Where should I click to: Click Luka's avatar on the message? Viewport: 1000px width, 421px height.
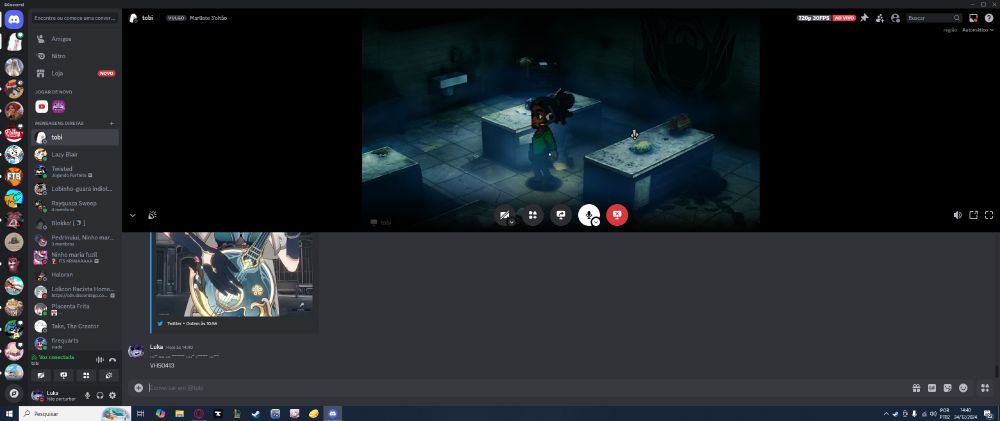(x=136, y=351)
